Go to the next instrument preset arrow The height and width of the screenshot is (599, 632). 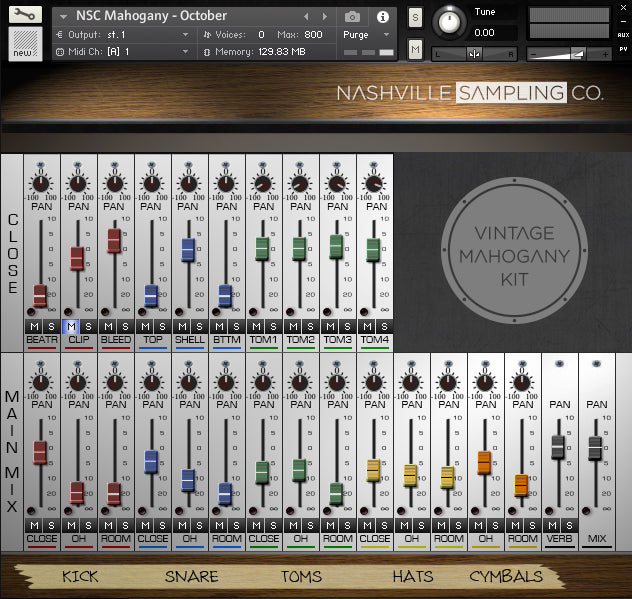point(325,17)
